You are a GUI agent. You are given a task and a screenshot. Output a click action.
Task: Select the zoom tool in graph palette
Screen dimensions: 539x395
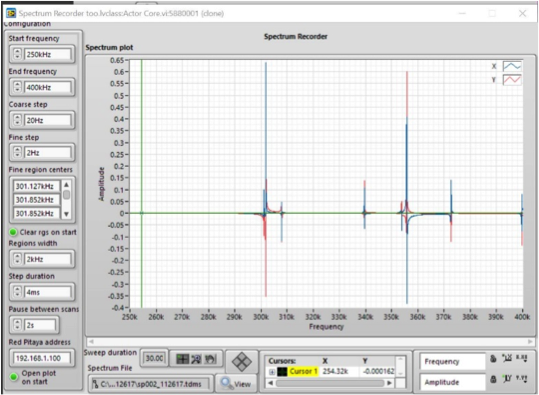point(196,359)
